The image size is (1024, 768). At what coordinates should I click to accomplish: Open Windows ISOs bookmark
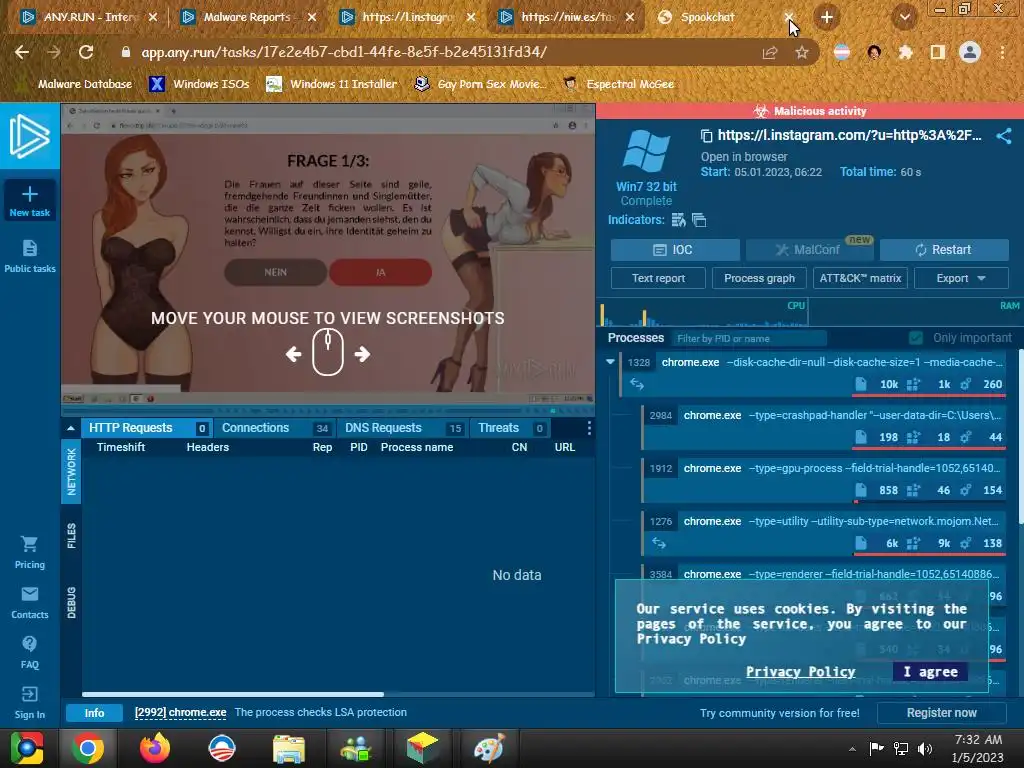200,84
